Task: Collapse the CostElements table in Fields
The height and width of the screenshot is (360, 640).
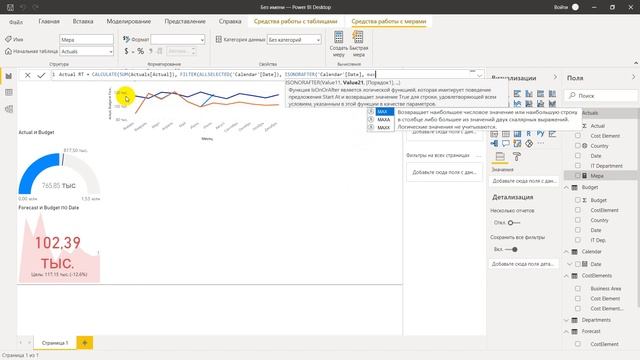Action: pyautogui.click(x=566, y=276)
